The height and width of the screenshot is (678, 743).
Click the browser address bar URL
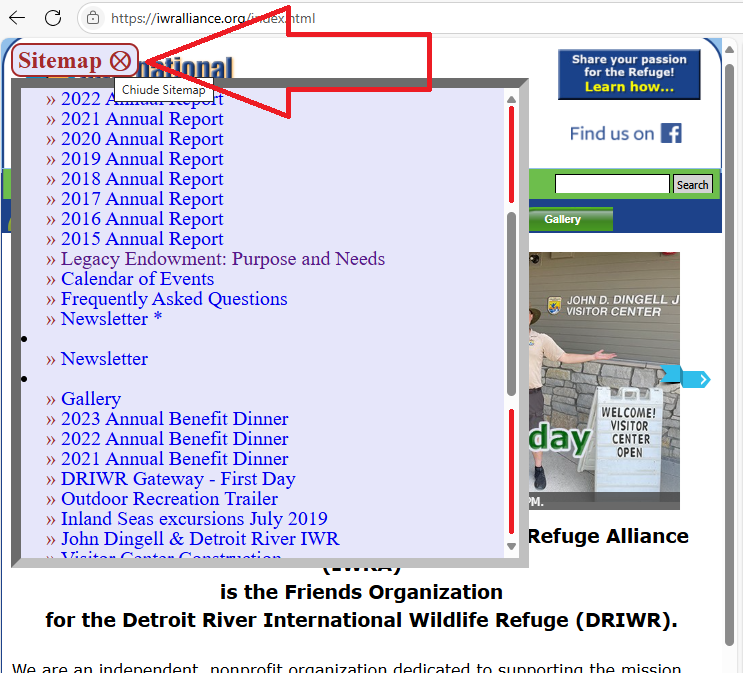(213, 18)
